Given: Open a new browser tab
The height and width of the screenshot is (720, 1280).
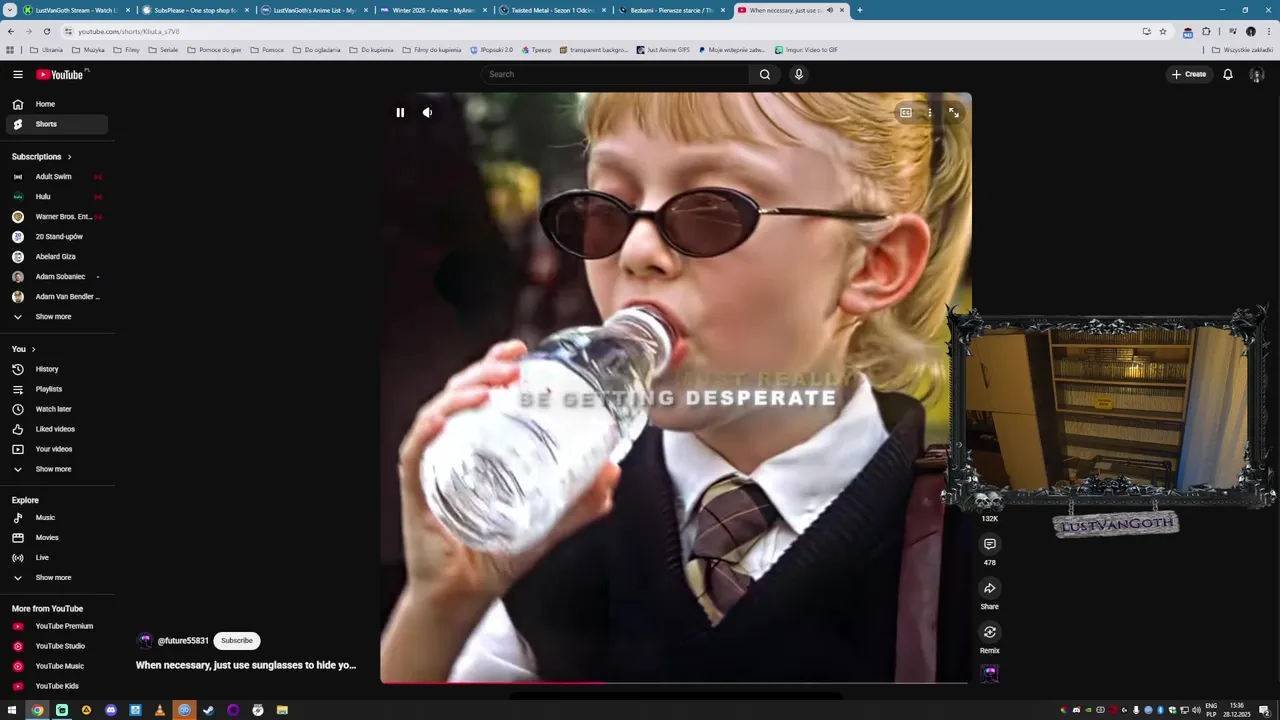Looking at the screenshot, I should click(860, 10).
